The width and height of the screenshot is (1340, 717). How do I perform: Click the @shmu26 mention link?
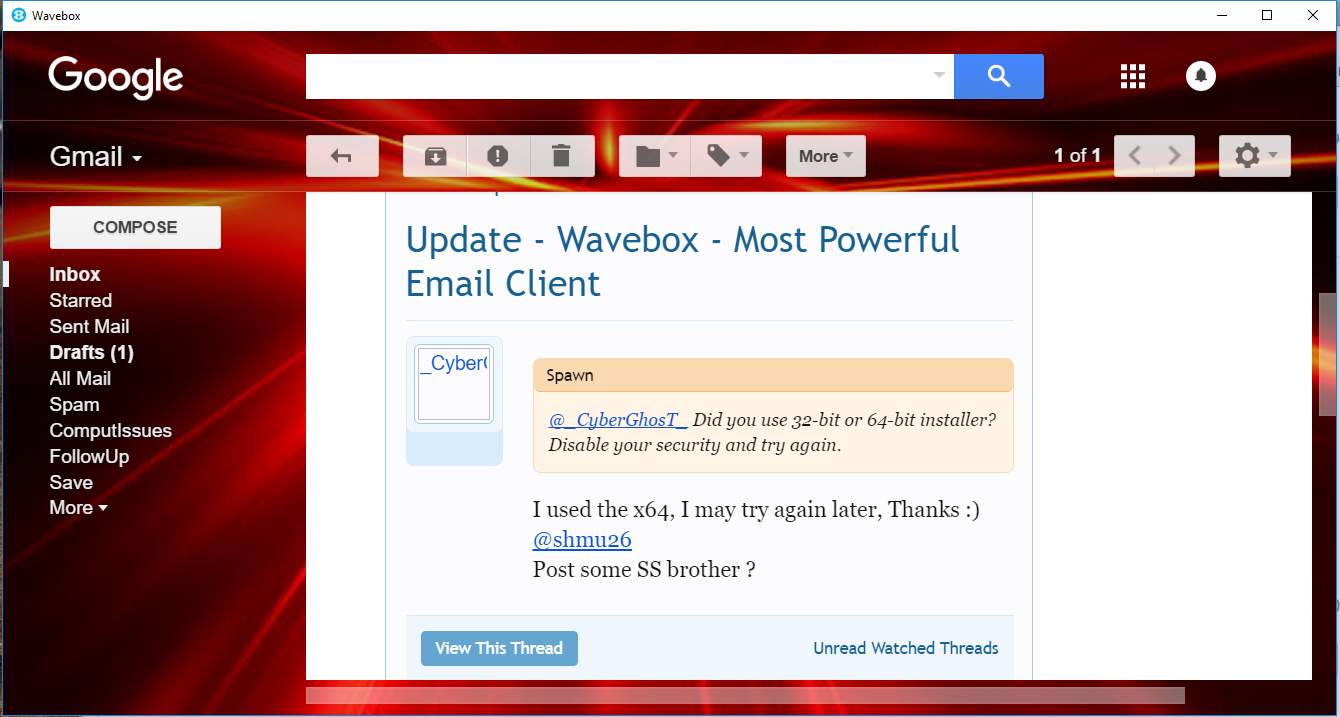(582, 540)
